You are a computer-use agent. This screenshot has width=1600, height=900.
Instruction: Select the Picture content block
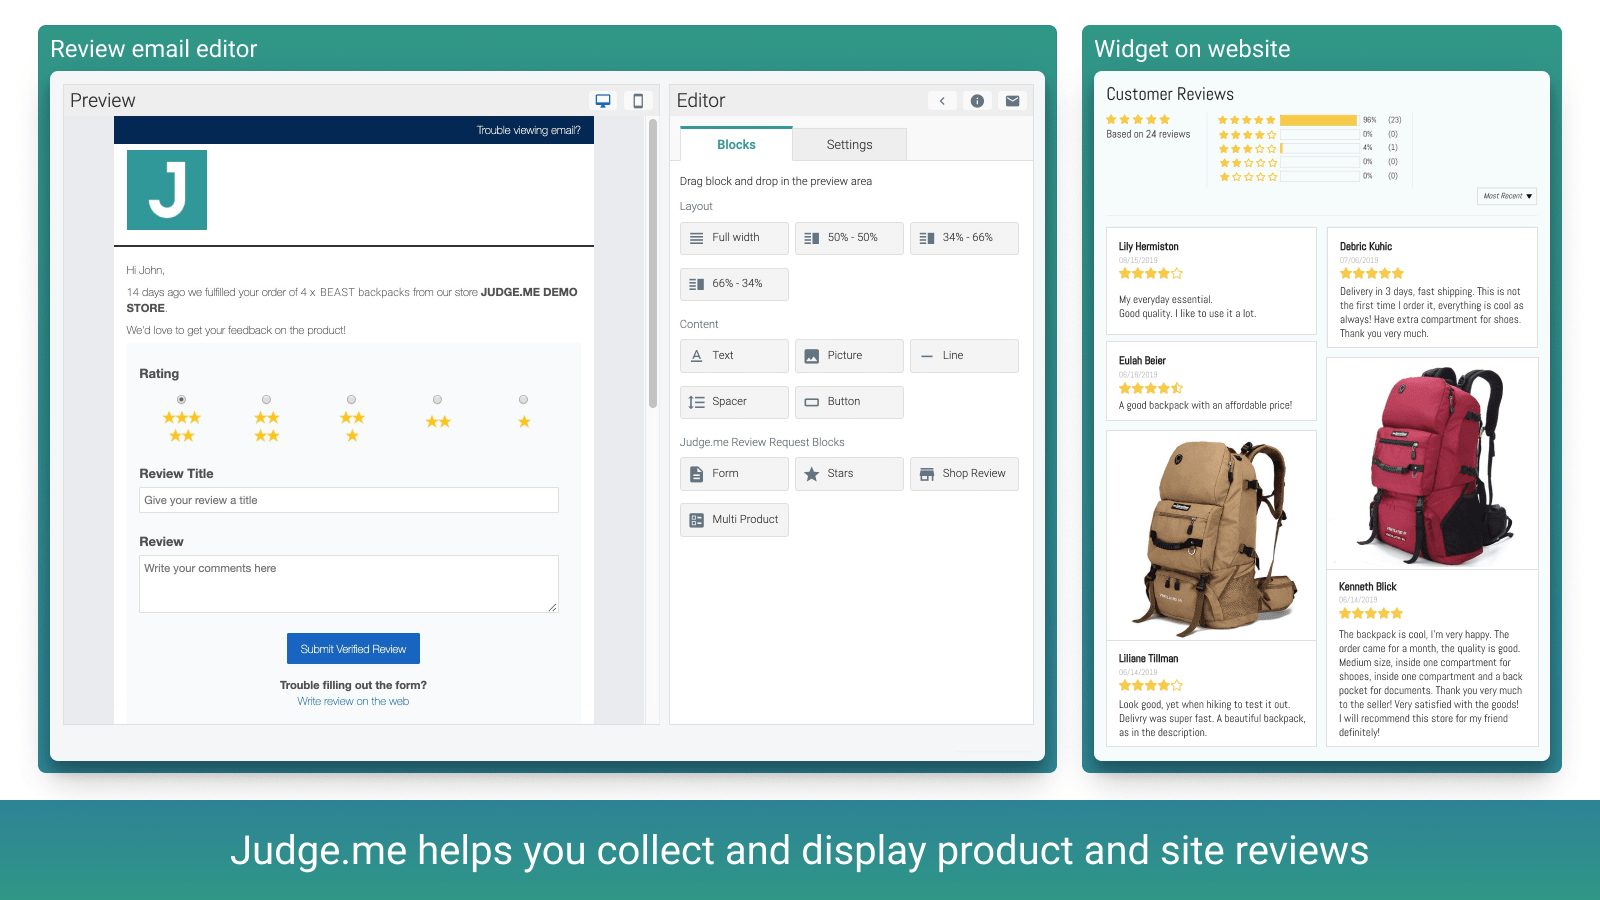[849, 356]
